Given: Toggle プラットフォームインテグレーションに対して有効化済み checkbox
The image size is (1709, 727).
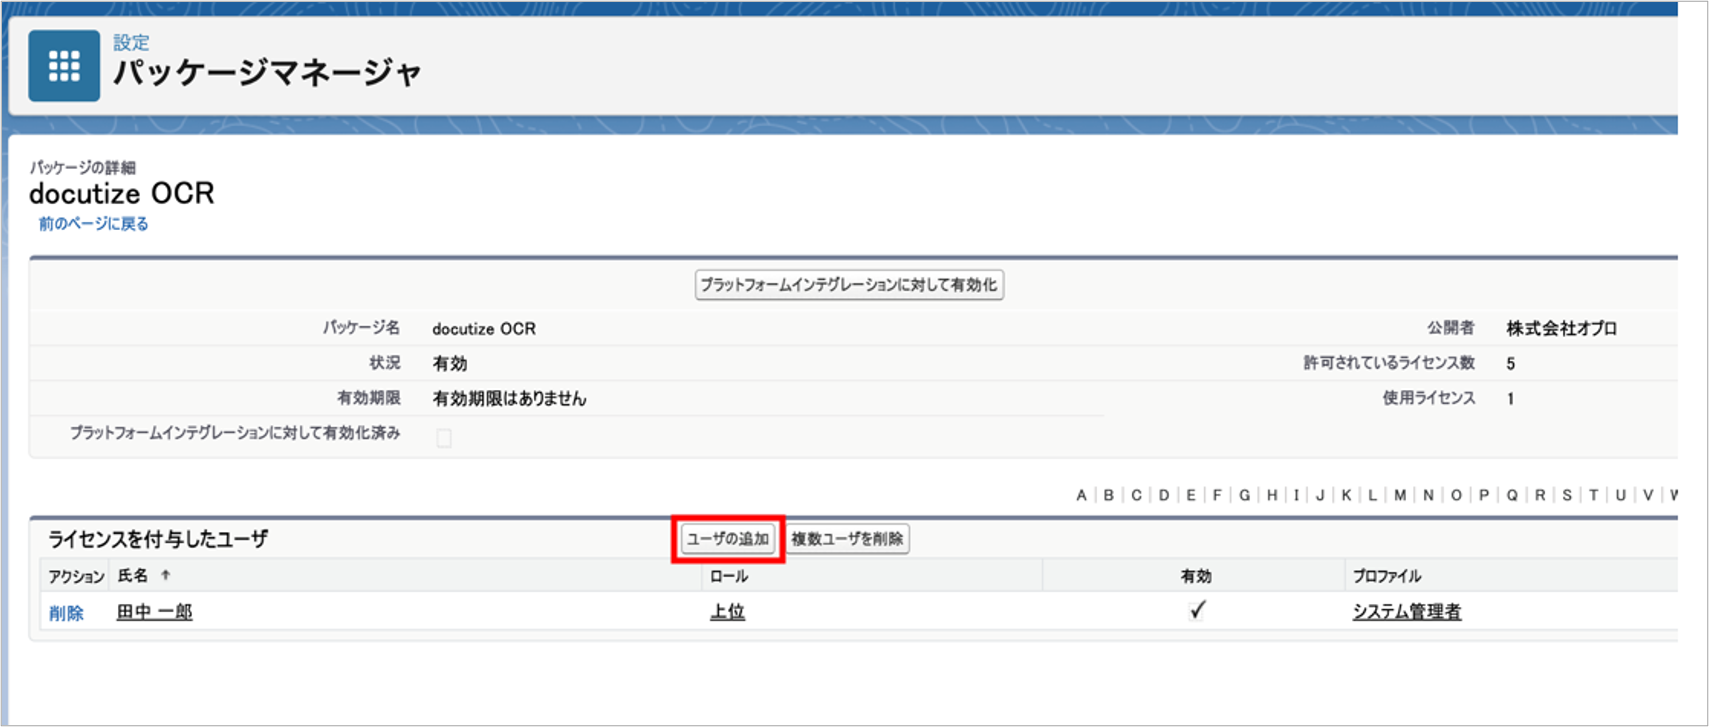Looking at the screenshot, I should pos(444,438).
